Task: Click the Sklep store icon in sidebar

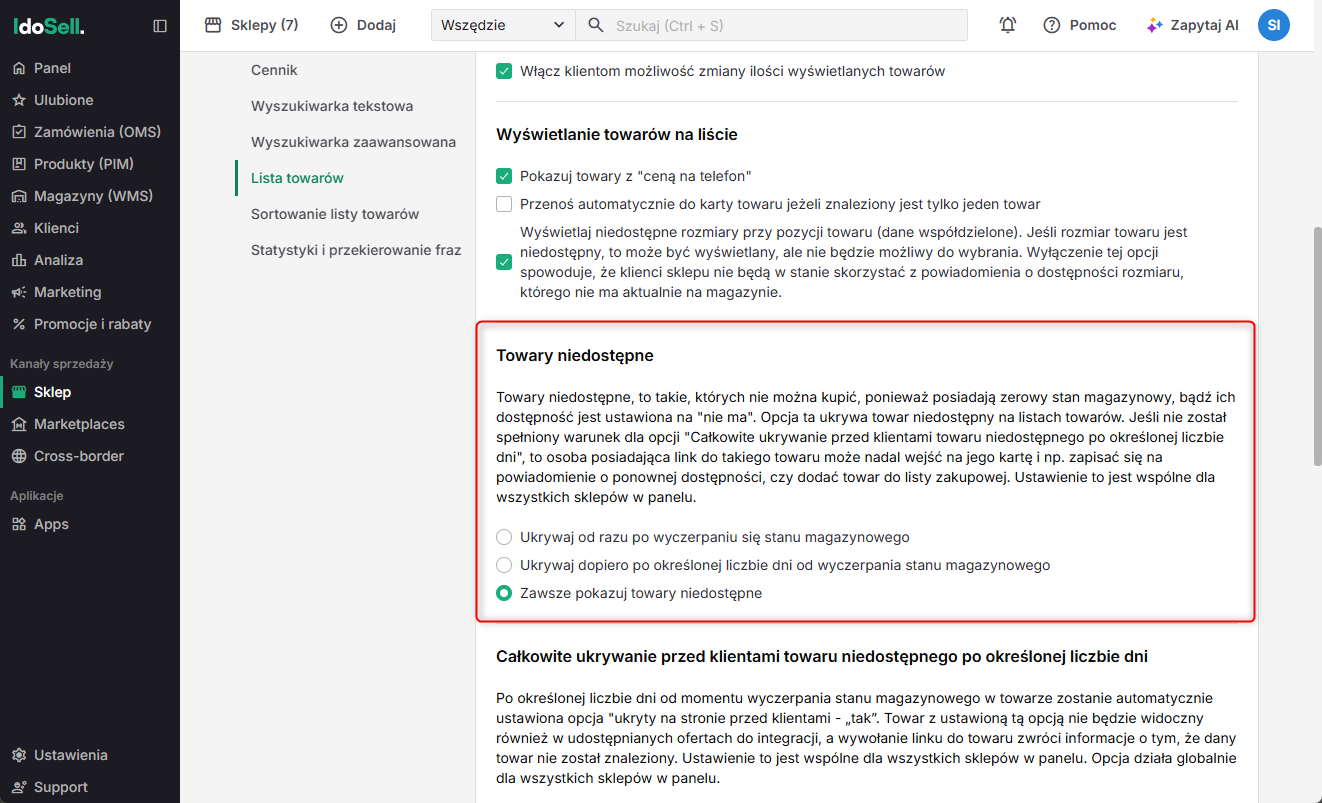Action: [19, 392]
